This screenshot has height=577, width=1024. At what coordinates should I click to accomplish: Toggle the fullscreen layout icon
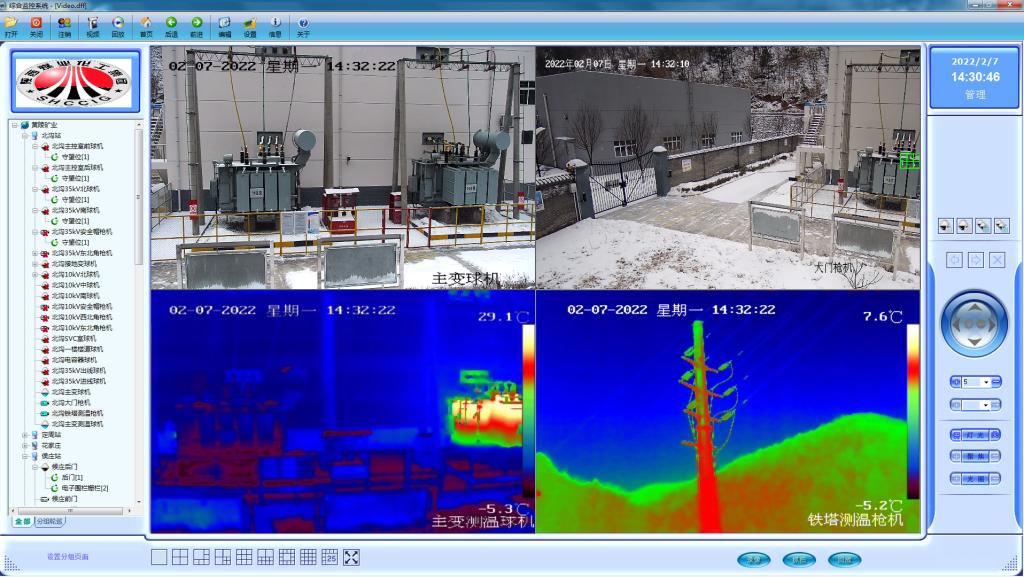[351, 557]
